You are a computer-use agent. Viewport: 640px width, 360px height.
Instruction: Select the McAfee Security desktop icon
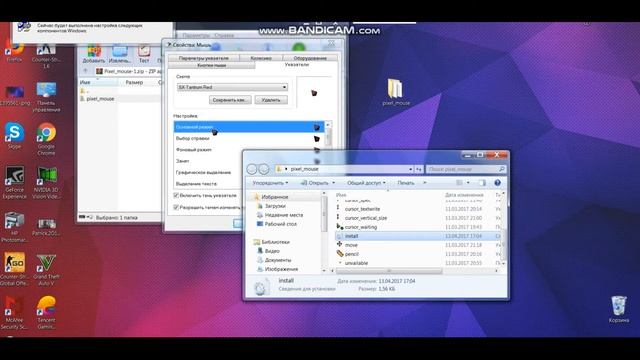click(x=14, y=313)
